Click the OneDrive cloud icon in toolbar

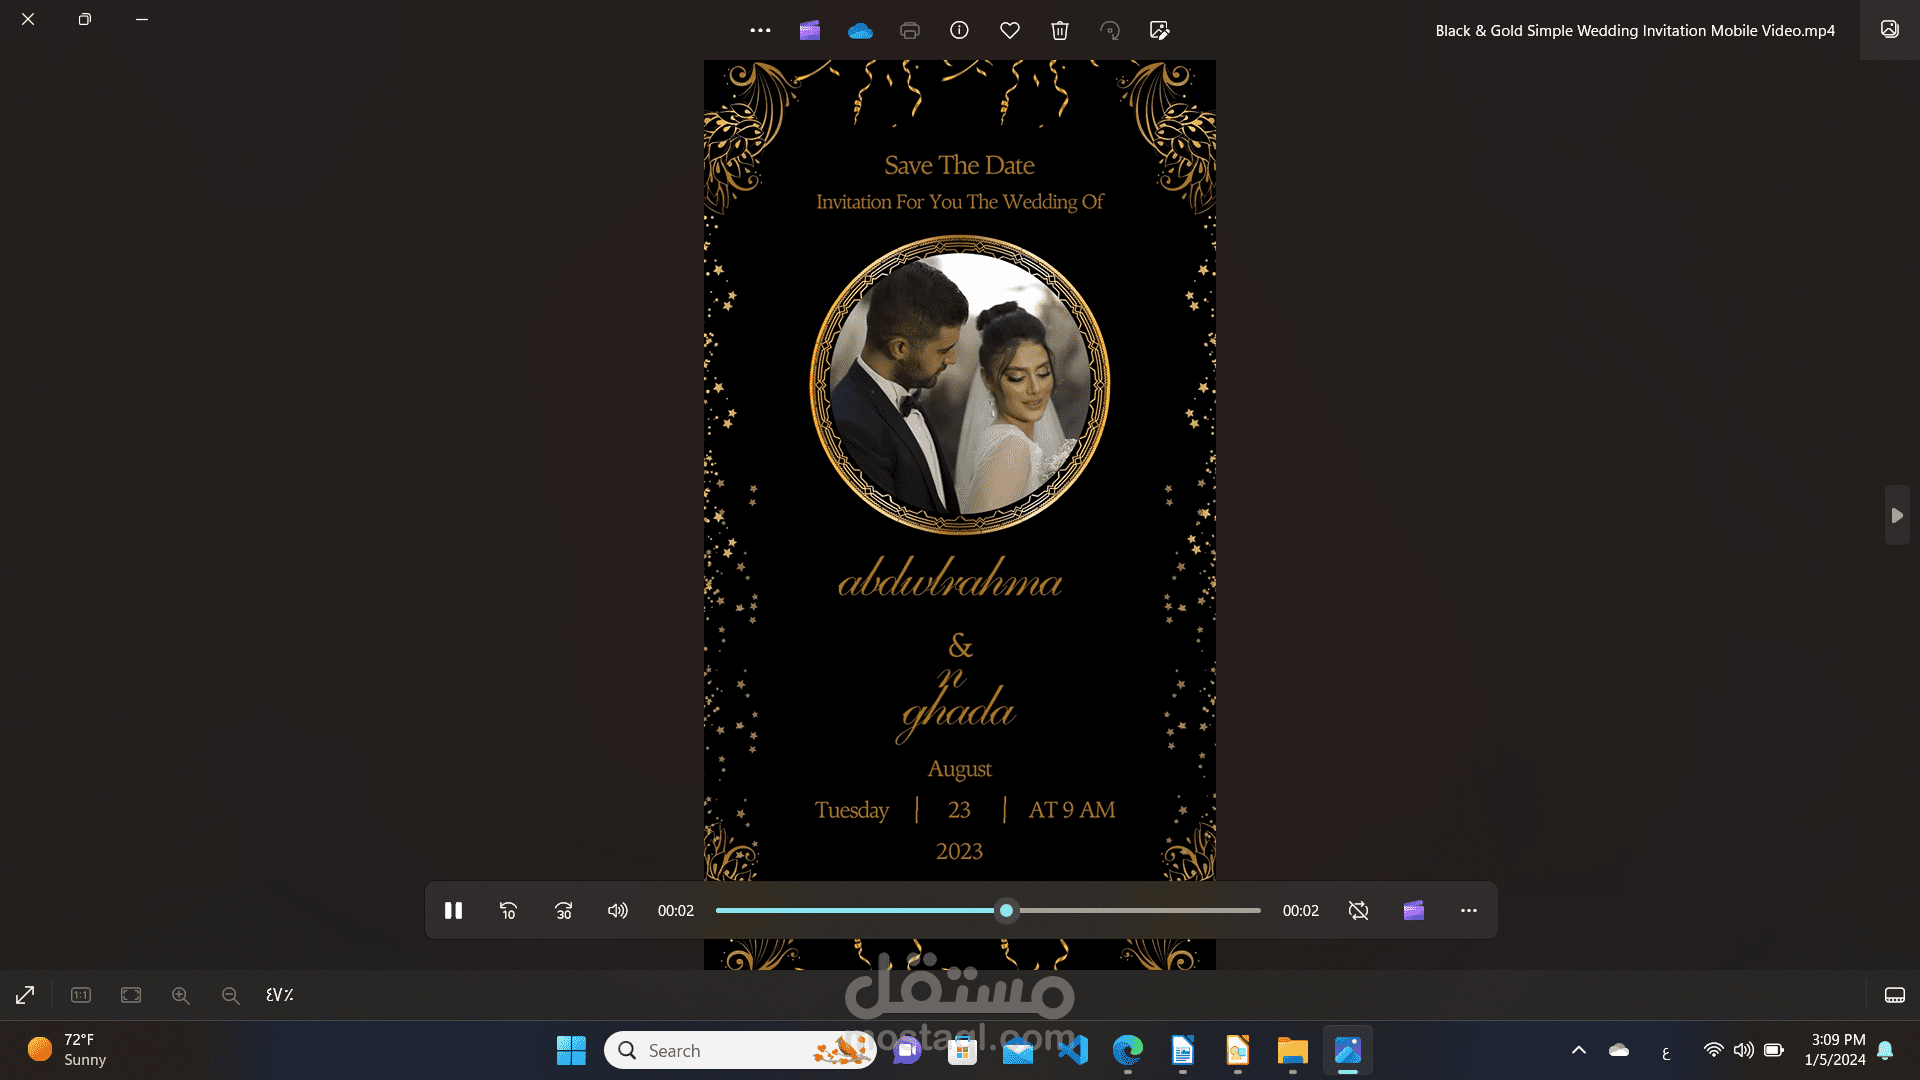point(860,31)
